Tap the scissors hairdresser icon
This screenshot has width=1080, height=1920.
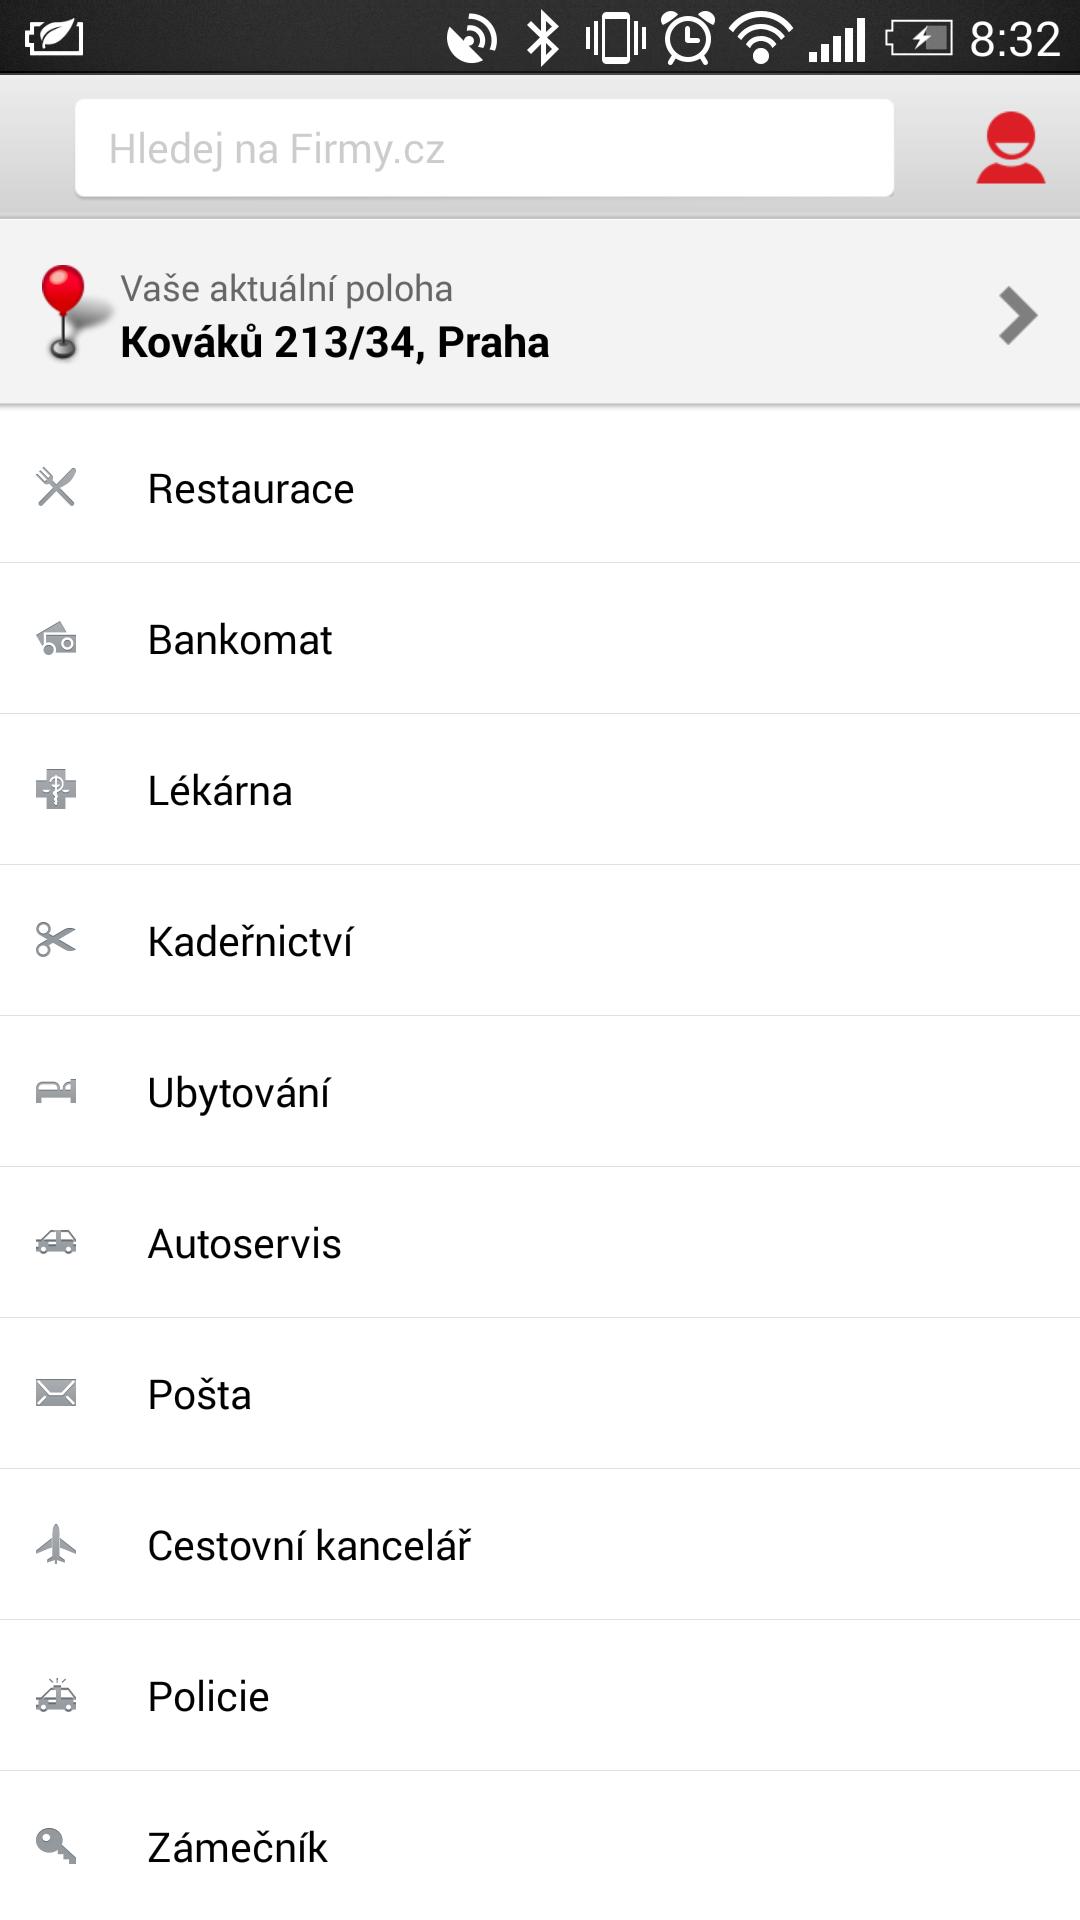pyautogui.click(x=56, y=940)
